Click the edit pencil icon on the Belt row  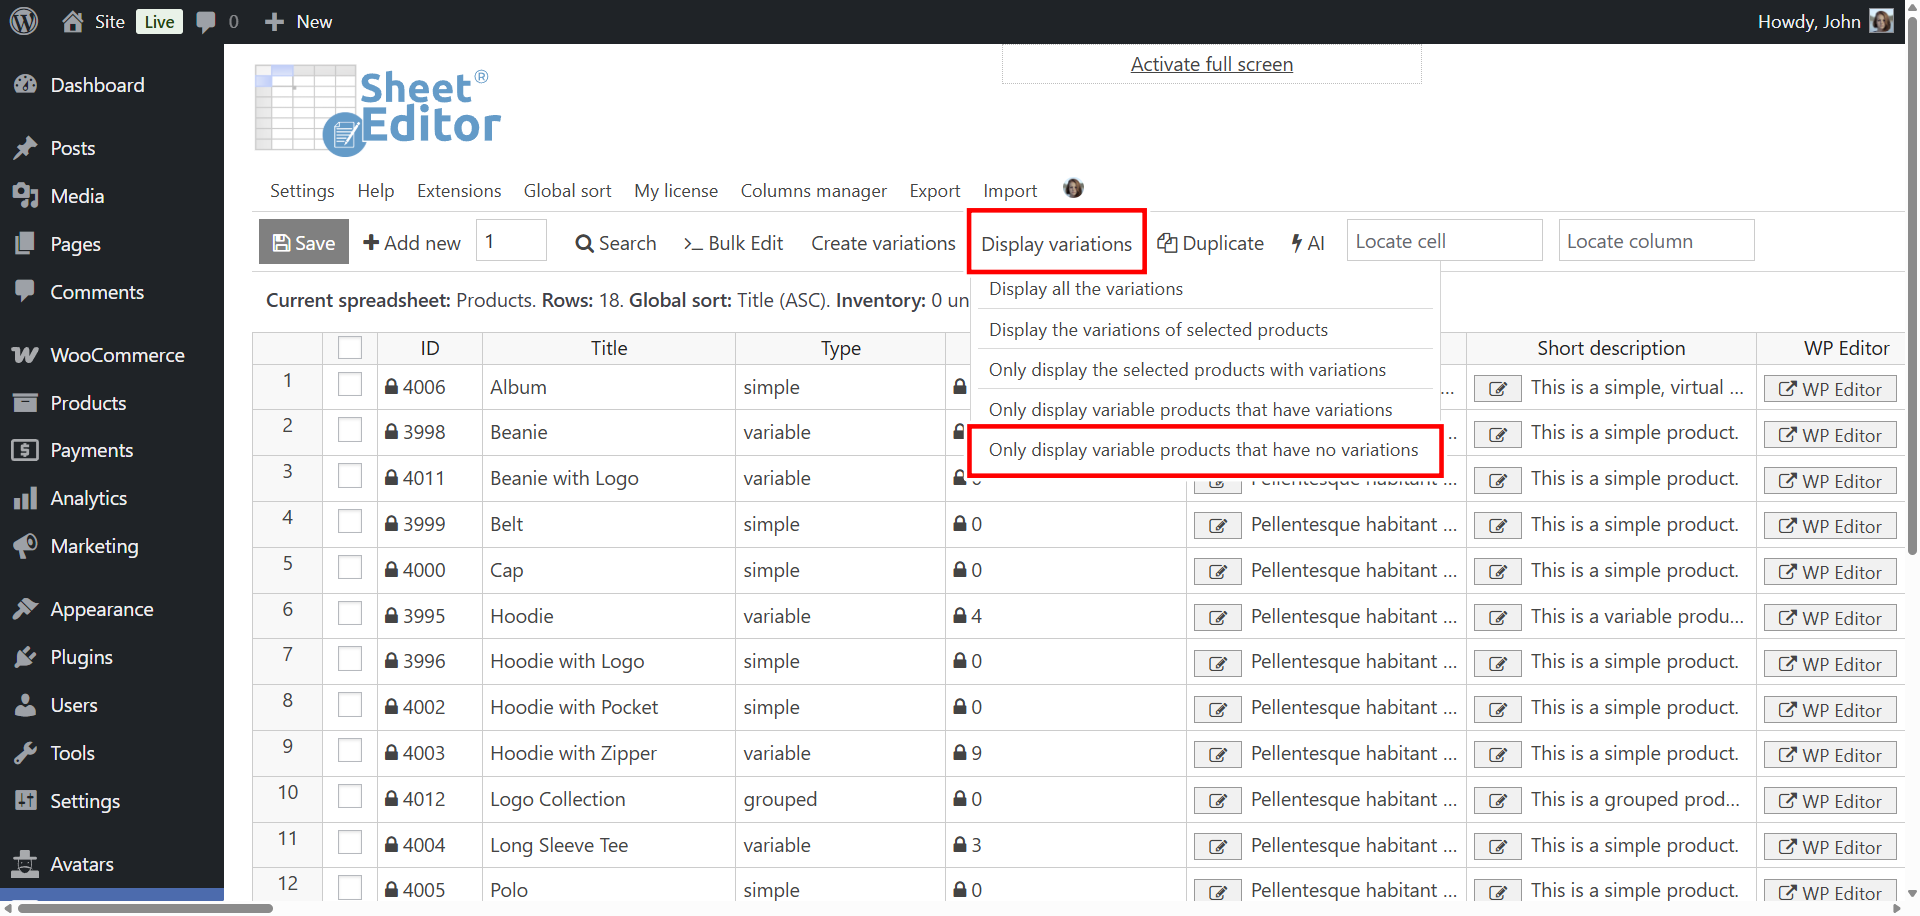coord(1216,524)
